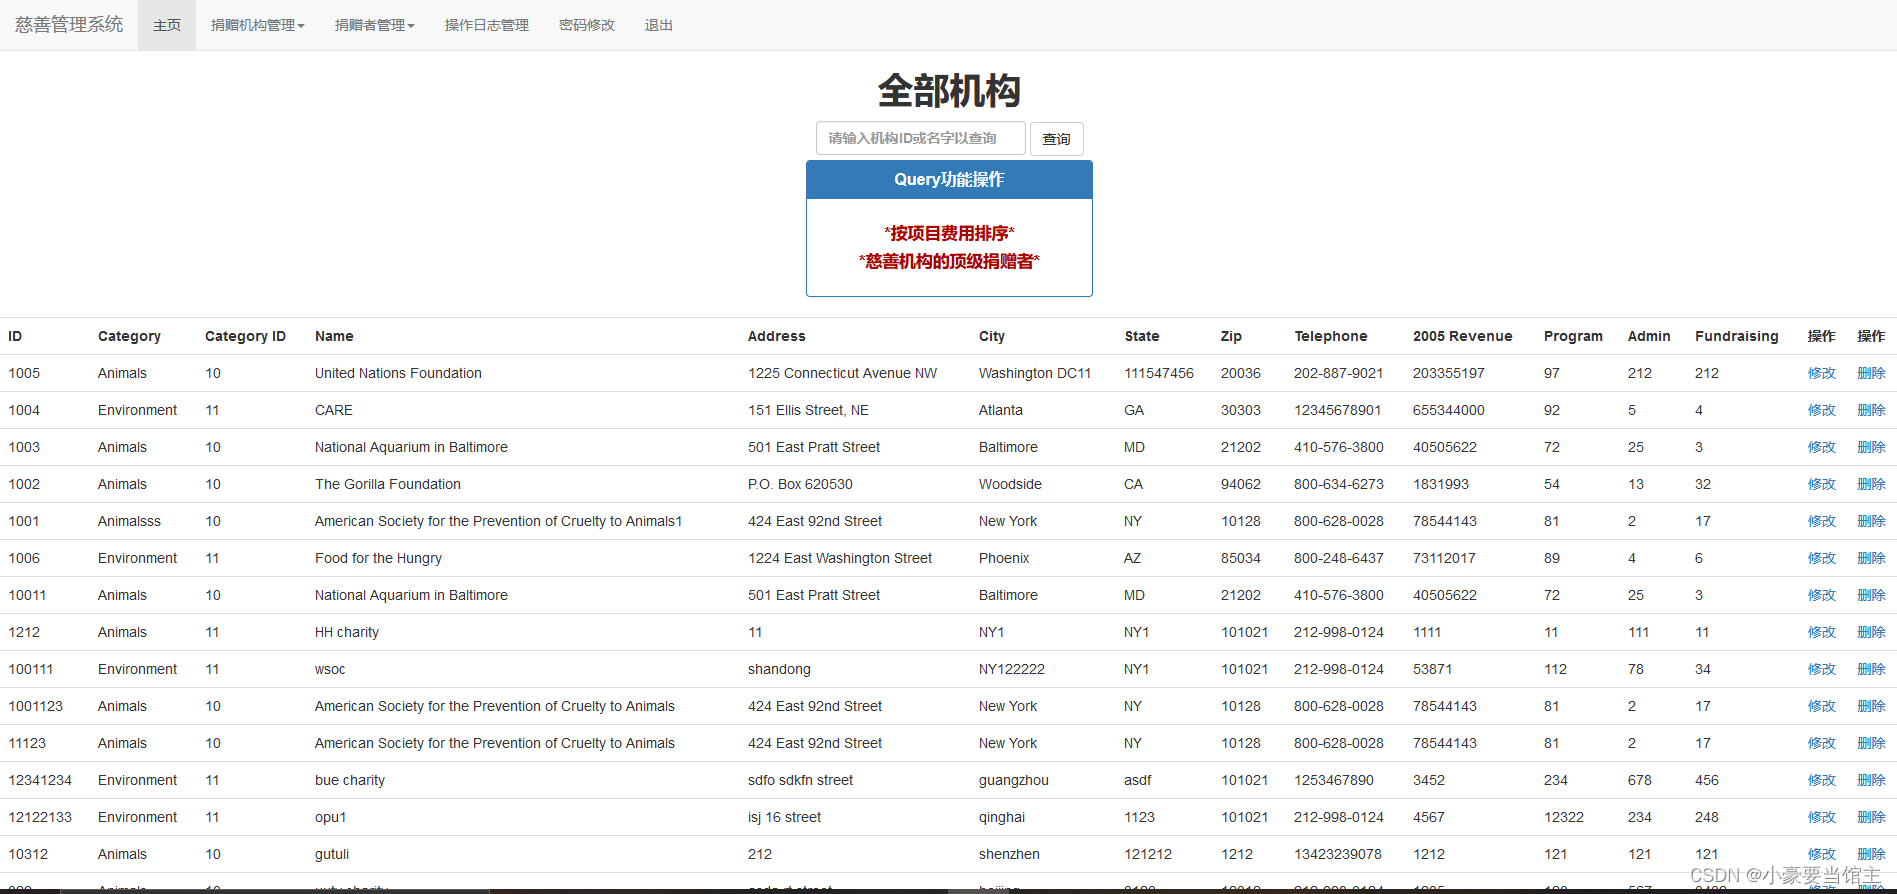Screen dimensions: 1897x894
Task: Click 删除 for HH charity
Action: (1871, 632)
